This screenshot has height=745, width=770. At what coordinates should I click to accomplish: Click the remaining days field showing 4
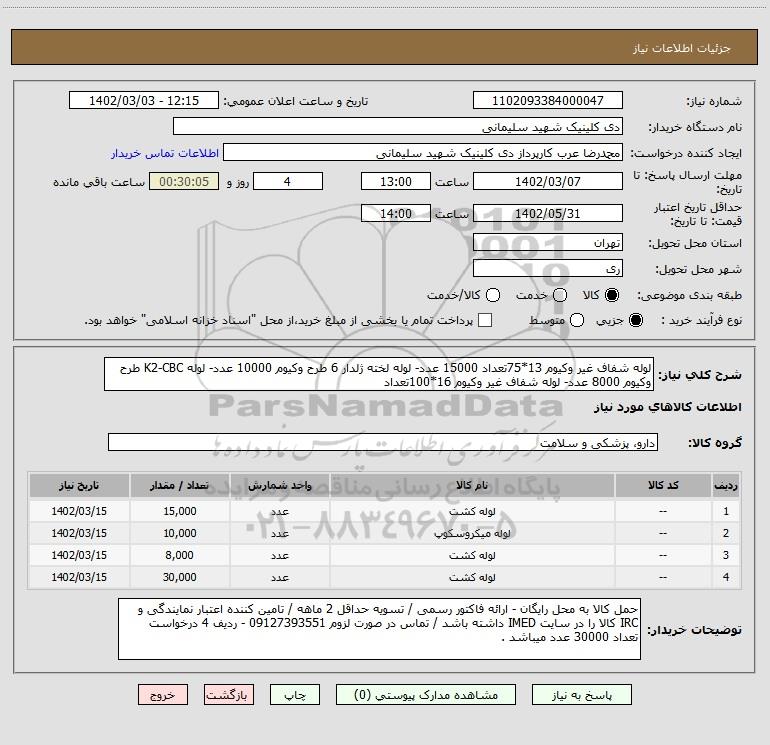pos(288,181)
